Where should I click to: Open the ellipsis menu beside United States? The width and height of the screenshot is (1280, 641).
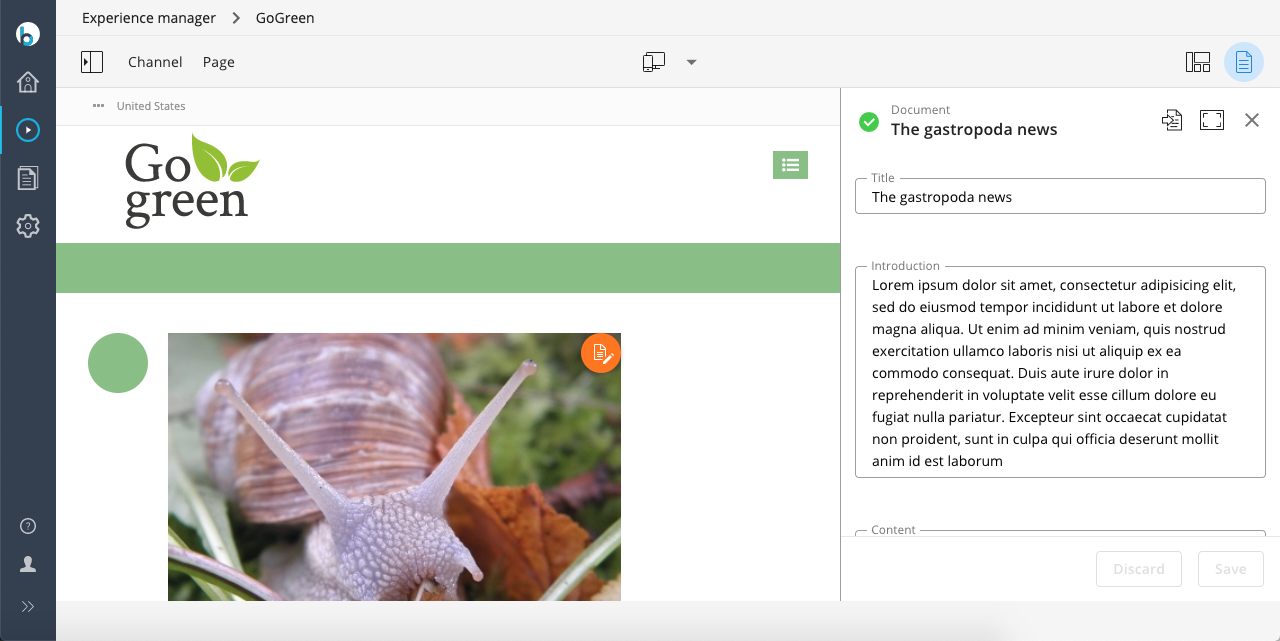(99, 106)
